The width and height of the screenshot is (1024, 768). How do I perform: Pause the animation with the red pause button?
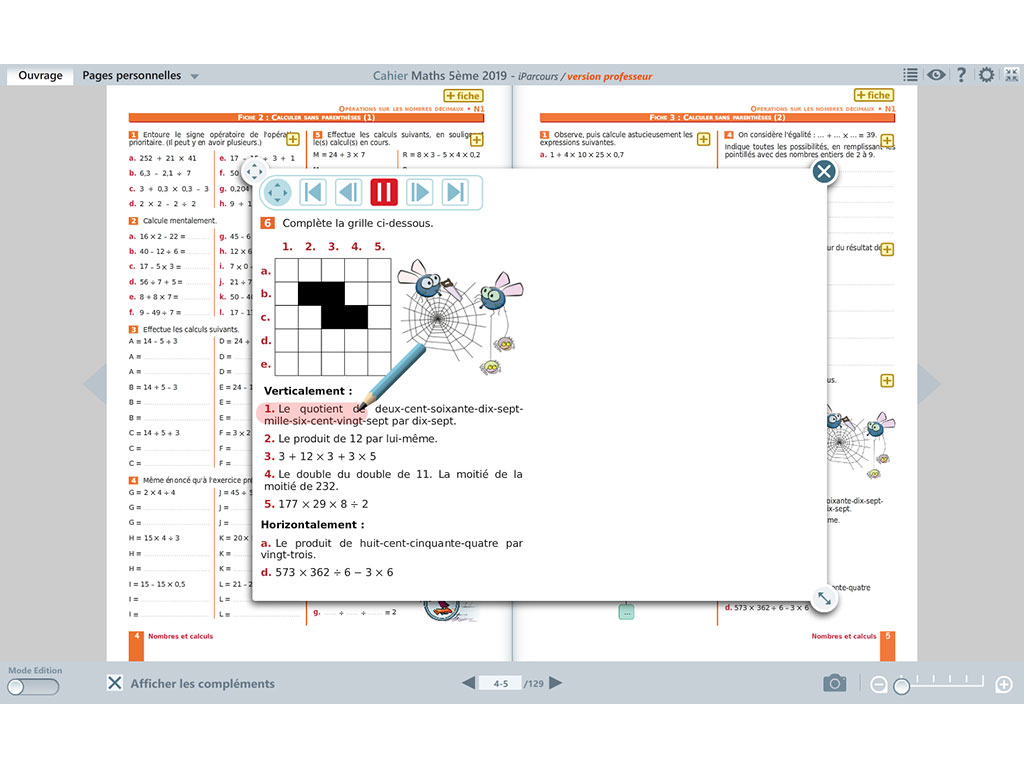click(384, 192)
